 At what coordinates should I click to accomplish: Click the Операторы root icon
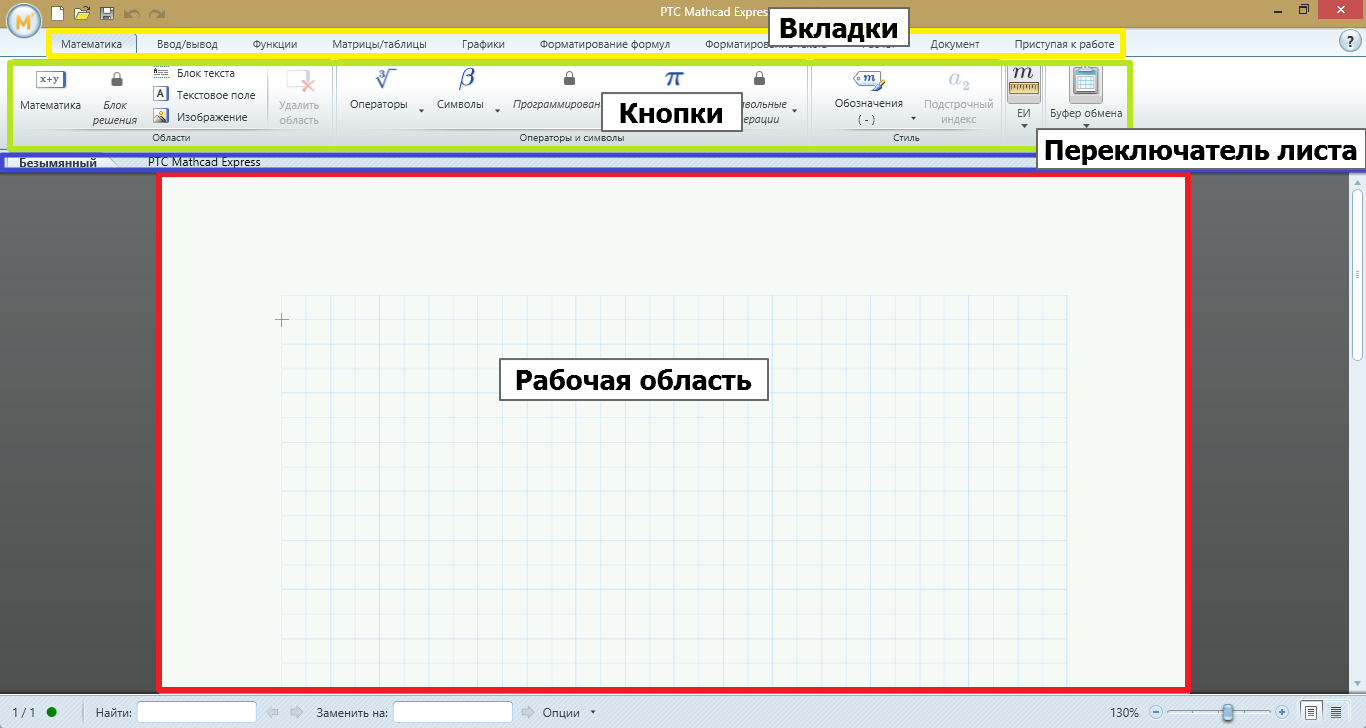[x=385, y=79]
